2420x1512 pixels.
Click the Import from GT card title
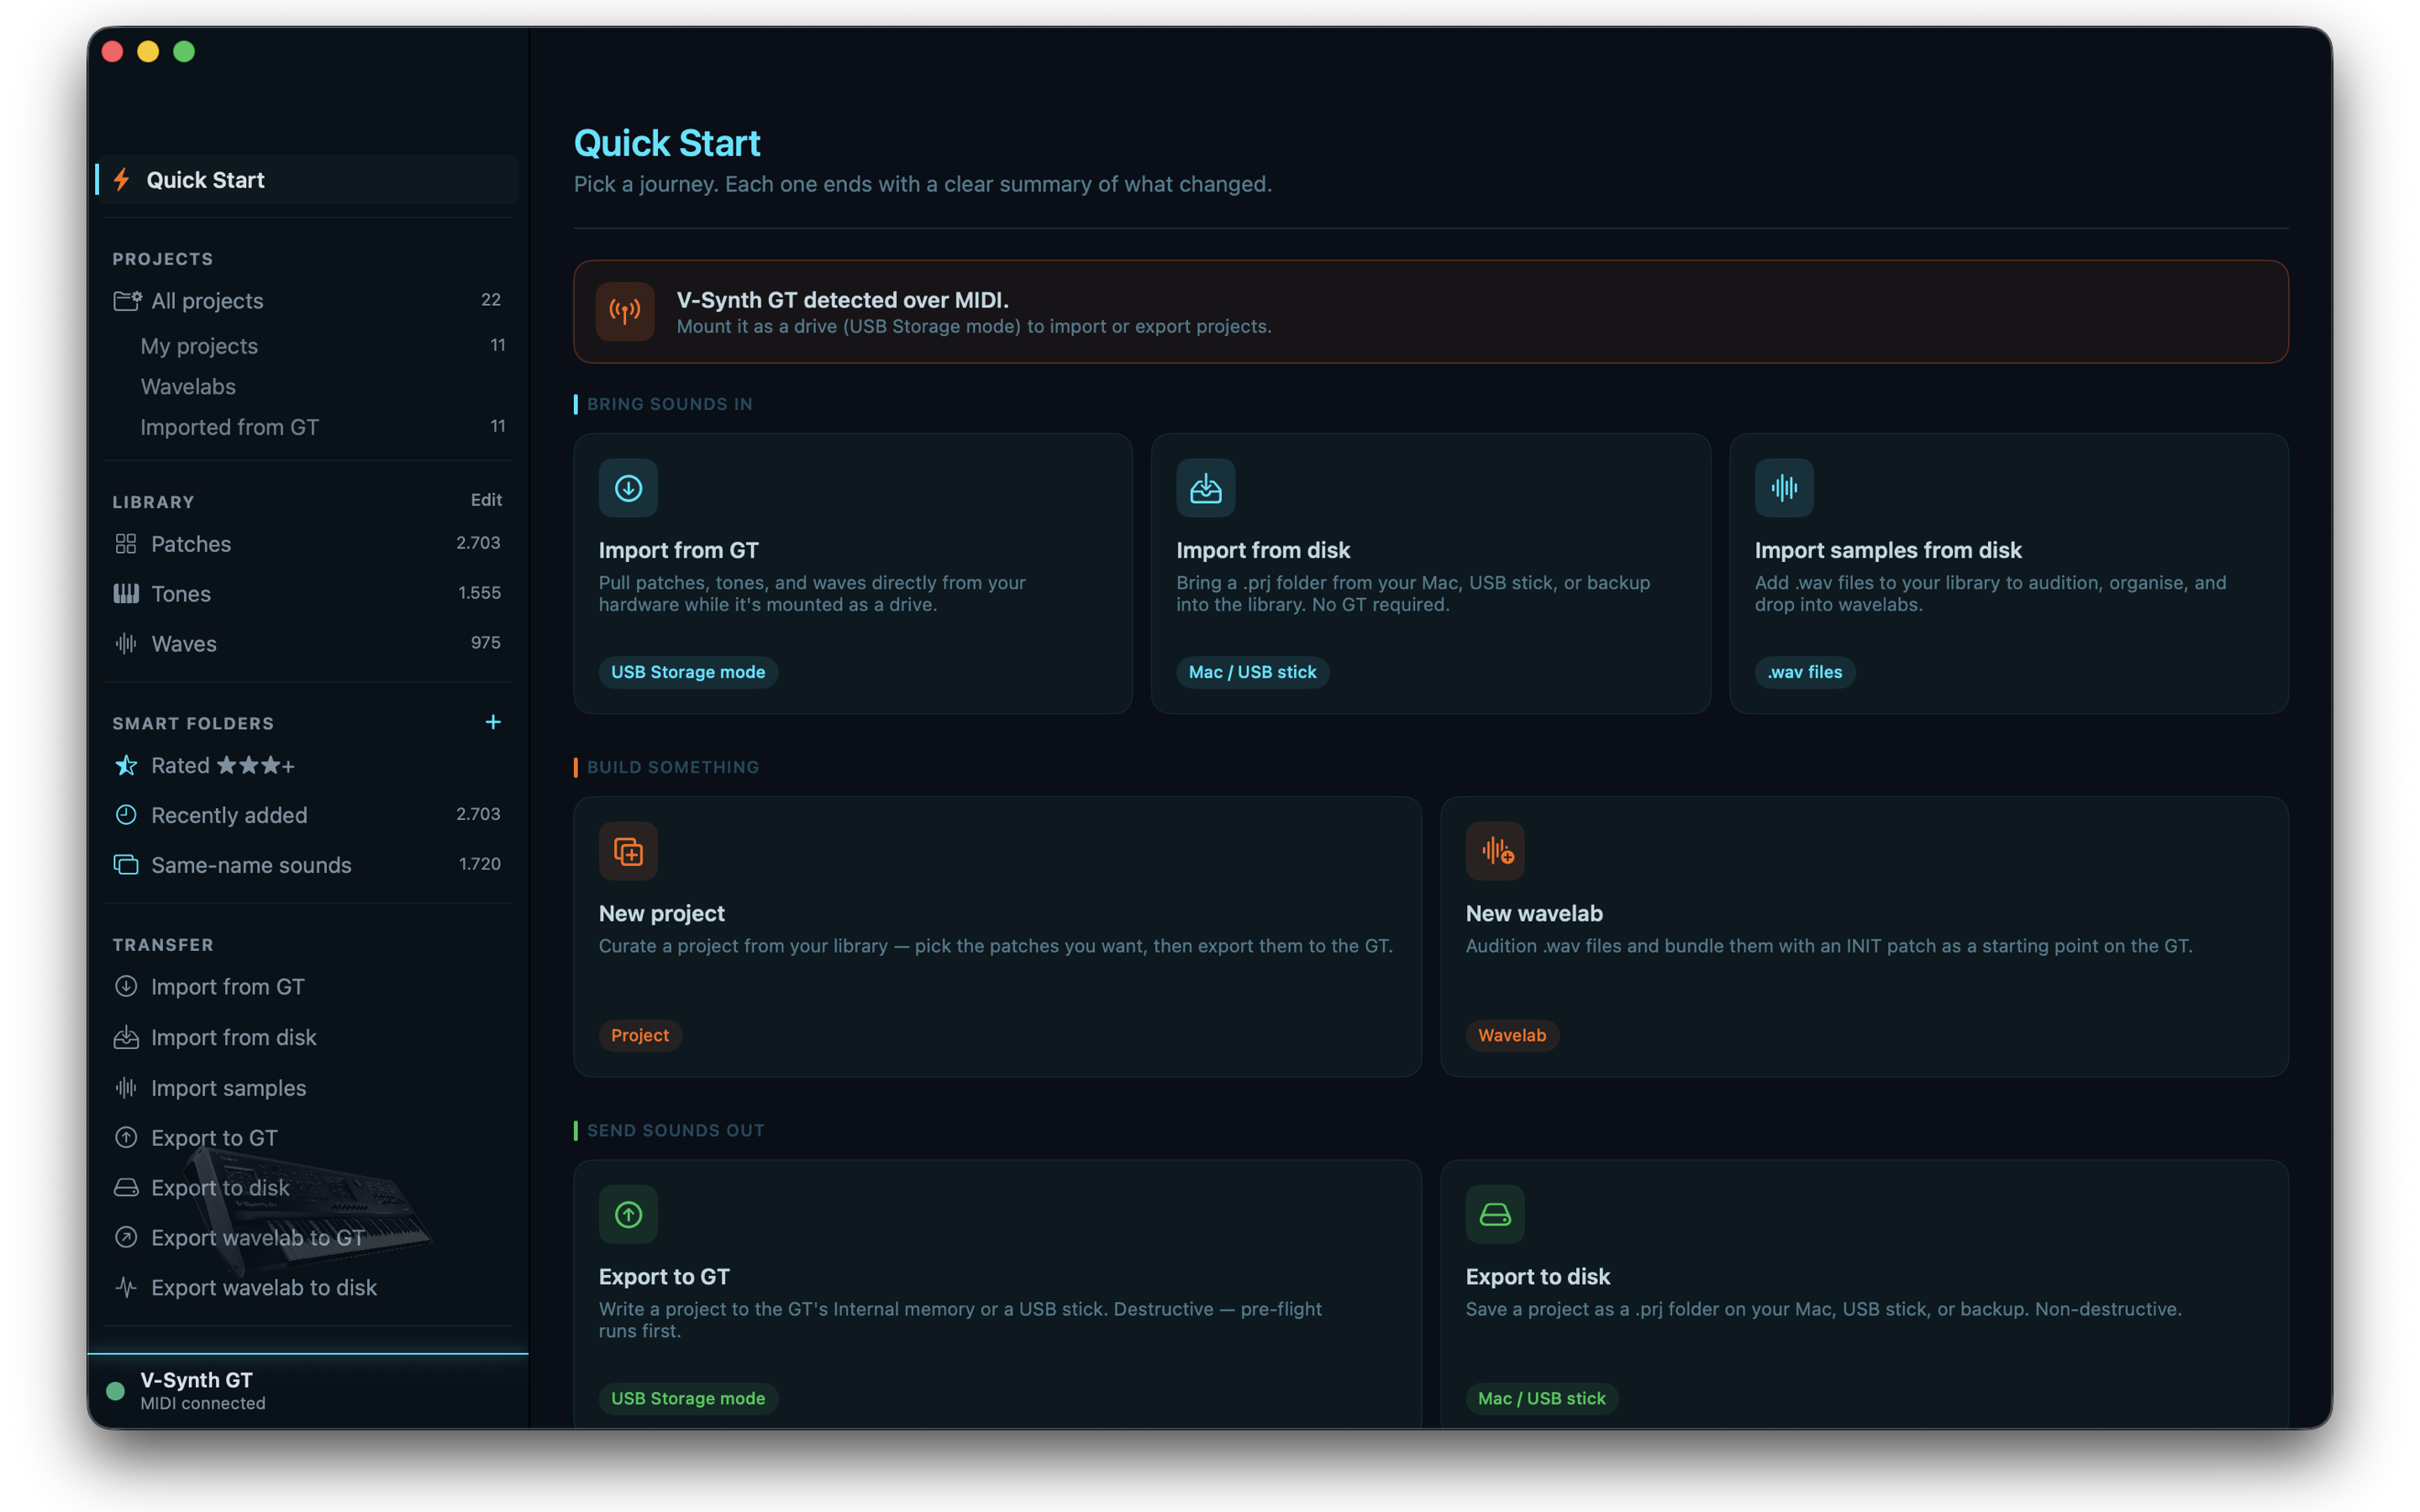tap(679, 550)
